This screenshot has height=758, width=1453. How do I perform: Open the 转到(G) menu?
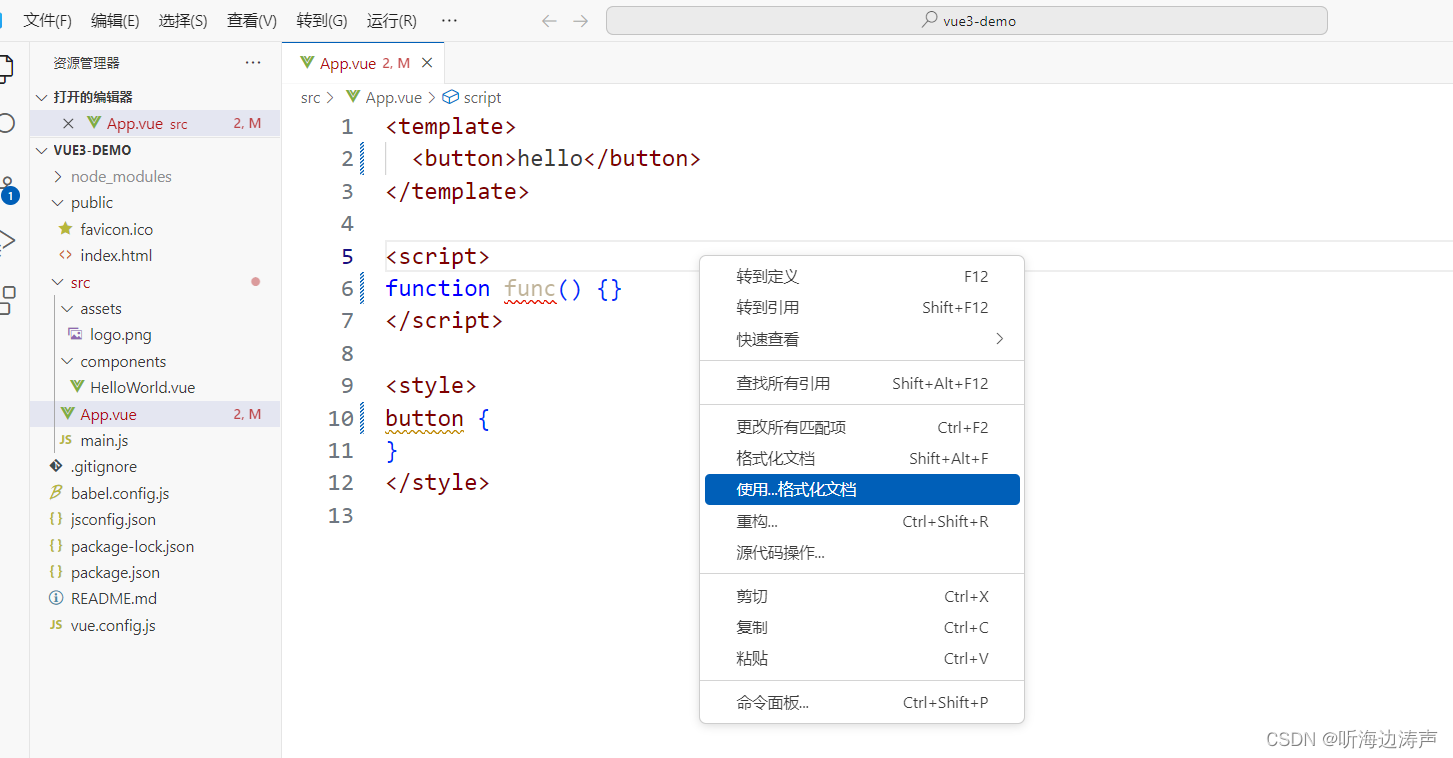(322, 20)
